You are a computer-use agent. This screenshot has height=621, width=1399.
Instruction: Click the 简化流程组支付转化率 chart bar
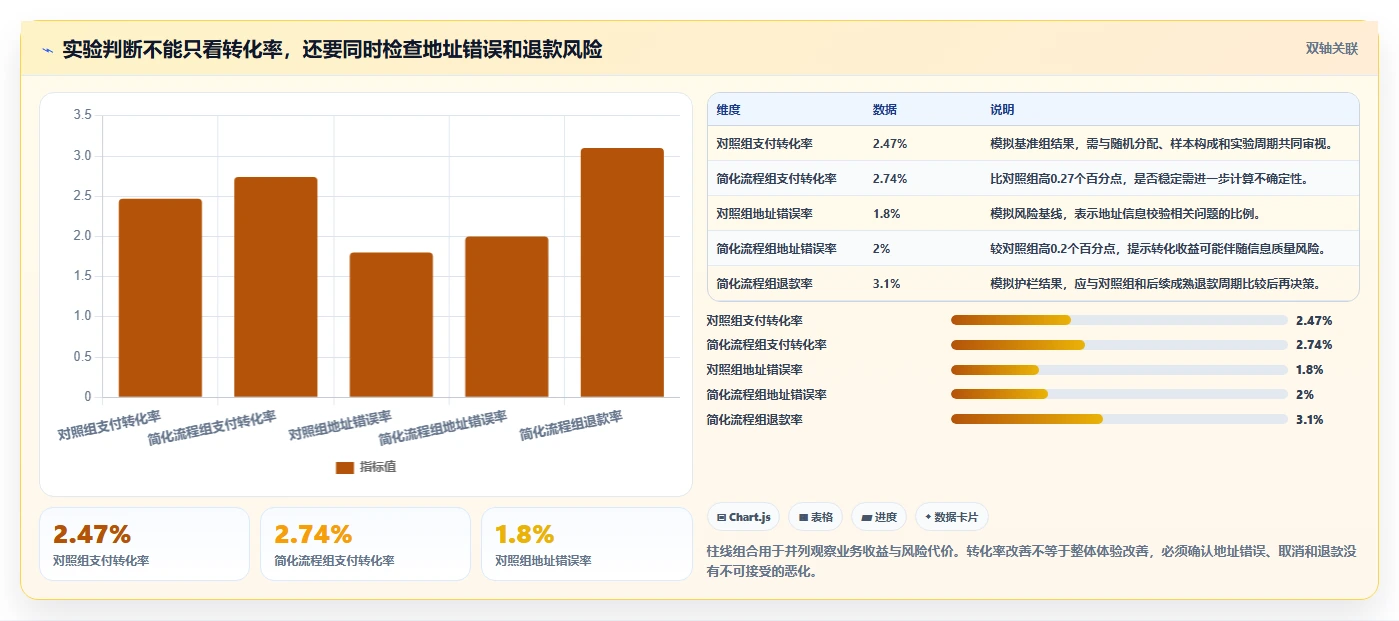tap(276, 287)
